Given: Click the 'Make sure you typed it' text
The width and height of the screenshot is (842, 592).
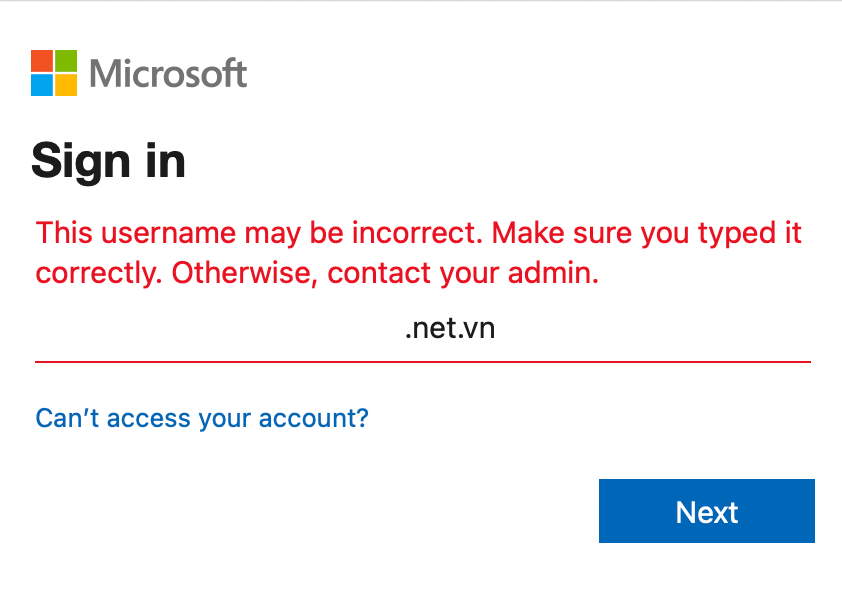Looking at the screenshot, I should (x=647, y=234).
